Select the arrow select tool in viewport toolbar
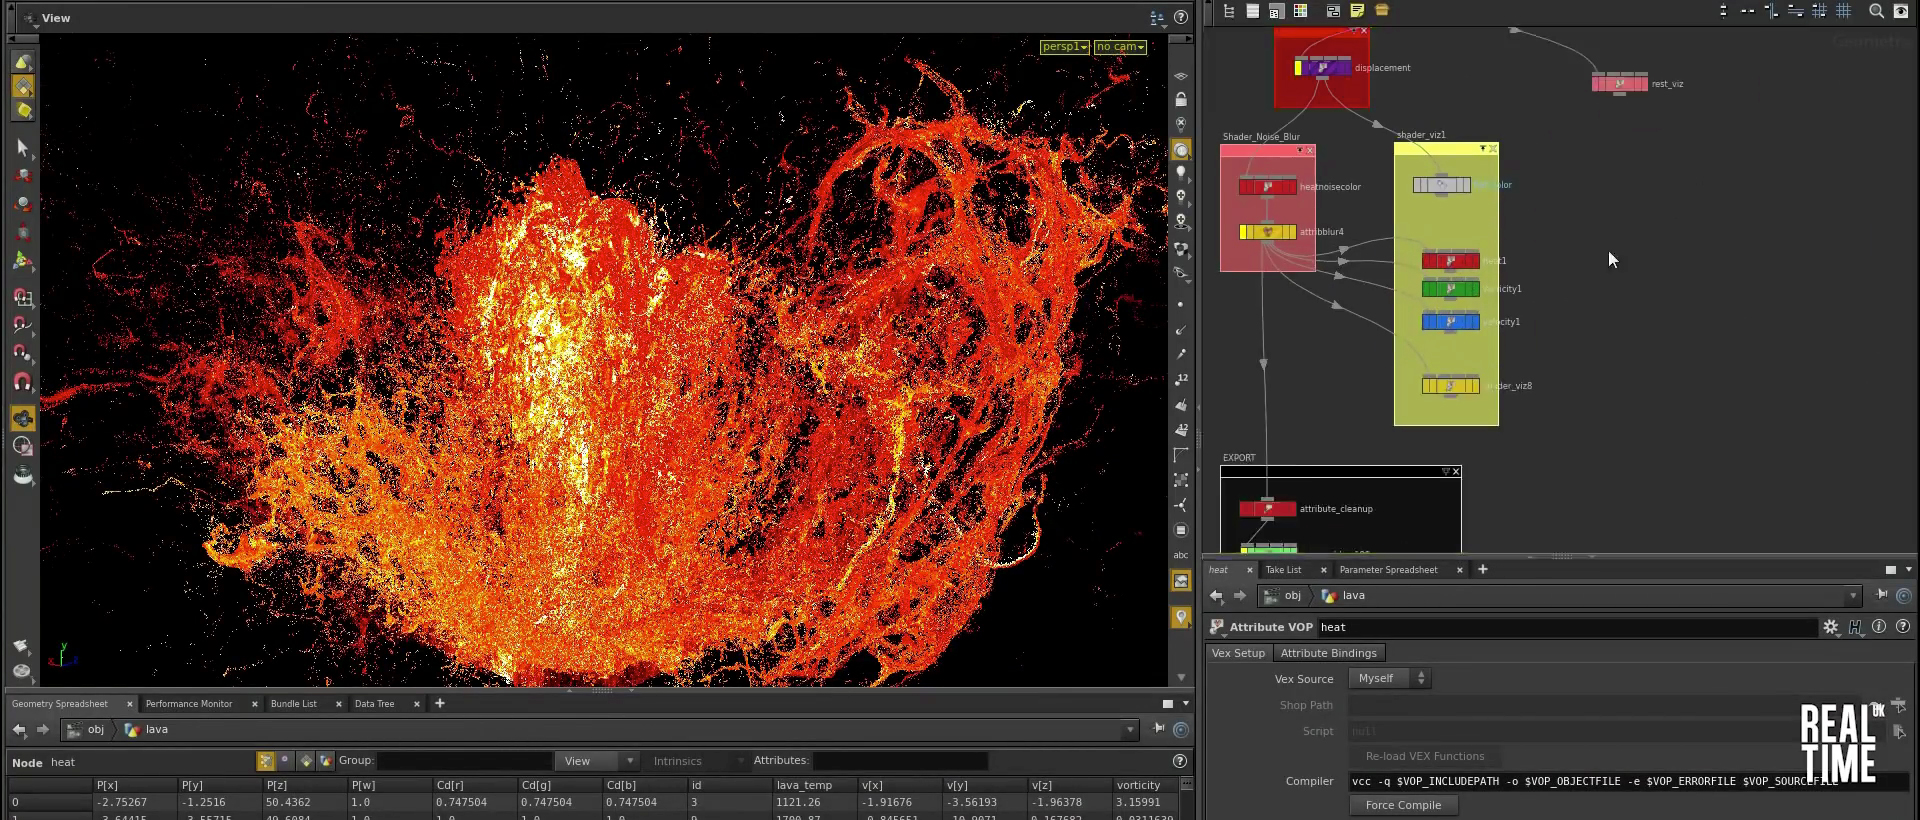This screenshot has width=1920, height=820. click(x=22, y=148)
